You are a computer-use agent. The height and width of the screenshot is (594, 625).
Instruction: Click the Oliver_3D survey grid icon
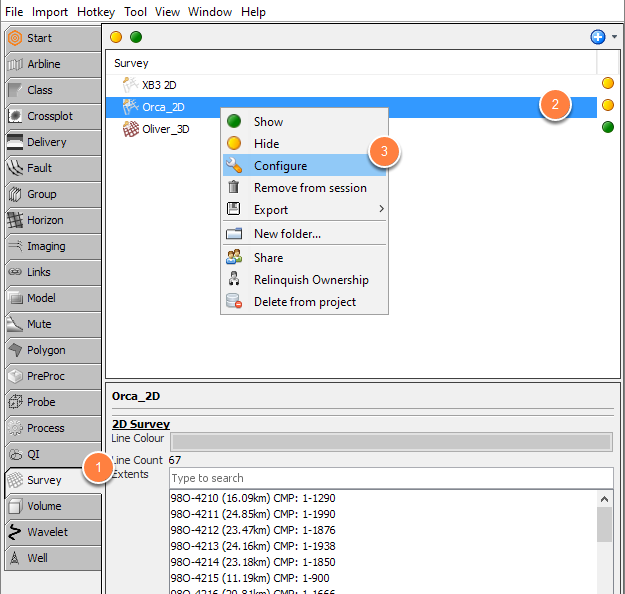click(131, 129)
